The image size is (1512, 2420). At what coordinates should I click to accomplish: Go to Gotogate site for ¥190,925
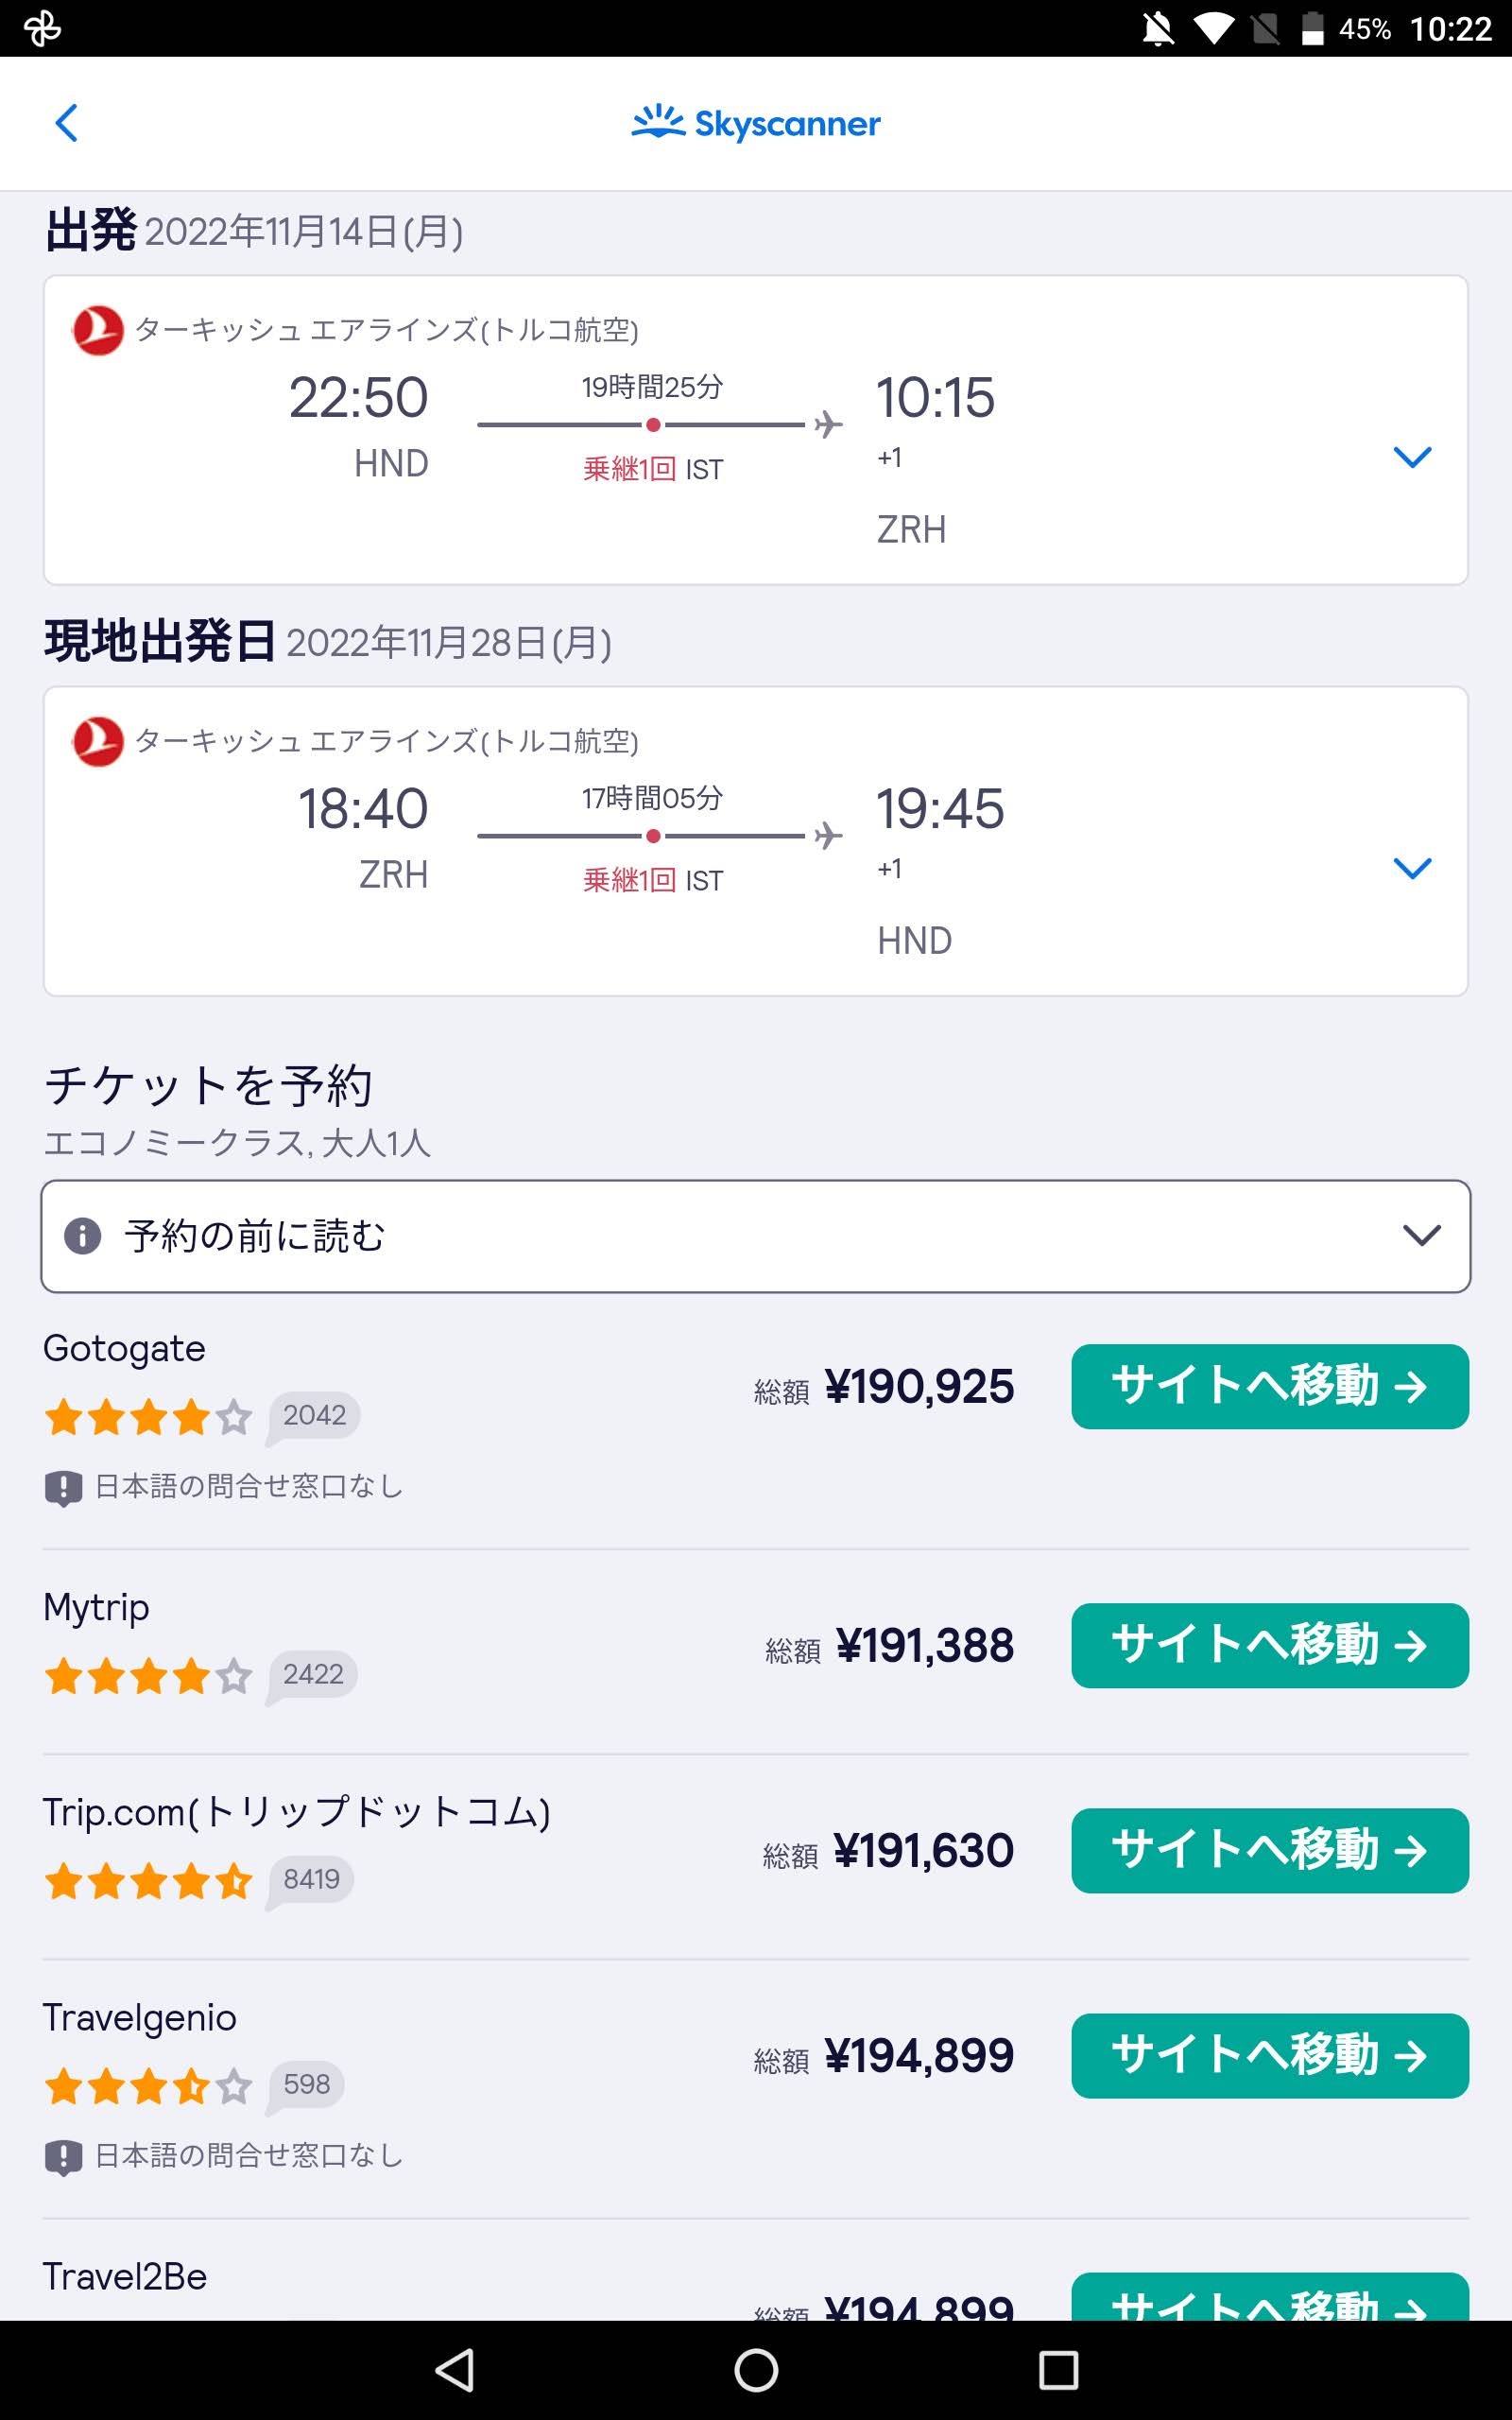(1269, 1387)
